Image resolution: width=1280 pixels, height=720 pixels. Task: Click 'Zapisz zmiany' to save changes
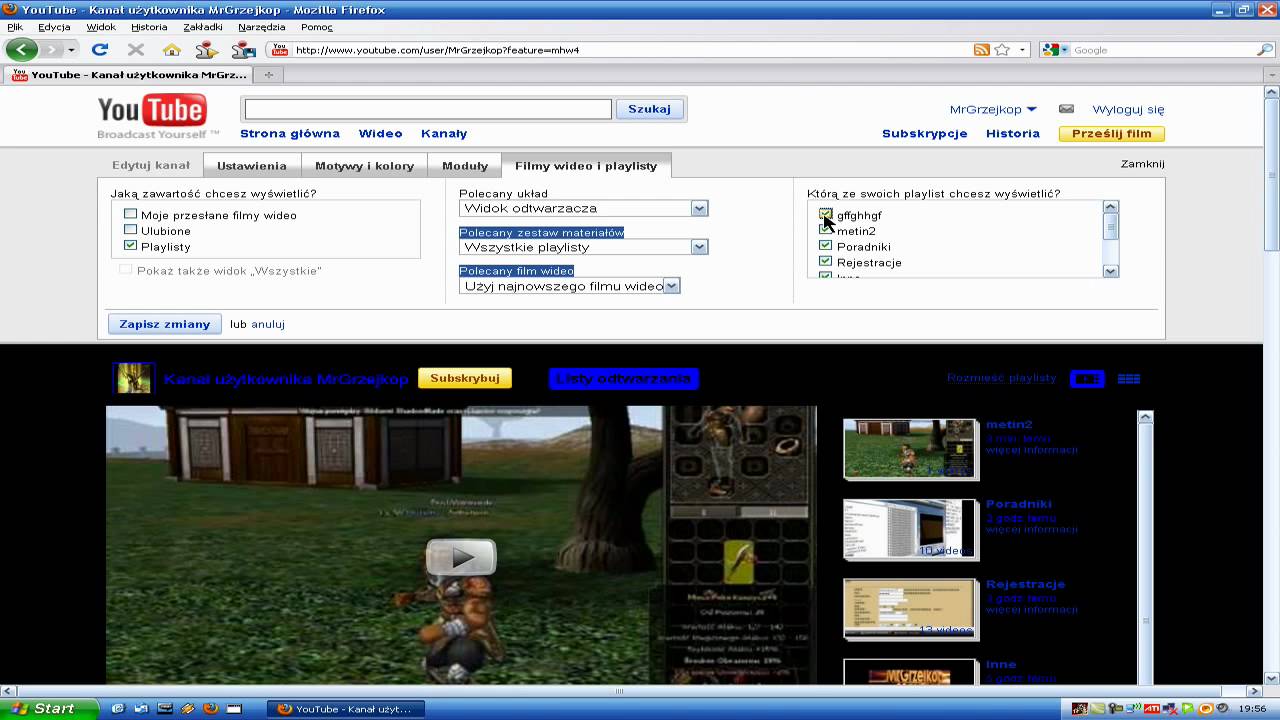(x=165, y=324)
